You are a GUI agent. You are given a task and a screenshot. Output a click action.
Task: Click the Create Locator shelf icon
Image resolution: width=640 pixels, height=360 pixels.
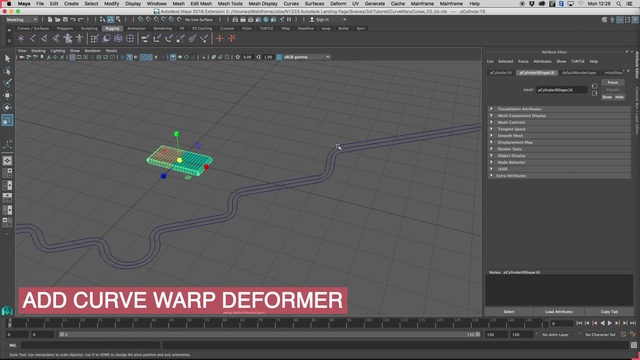(21, 39)
